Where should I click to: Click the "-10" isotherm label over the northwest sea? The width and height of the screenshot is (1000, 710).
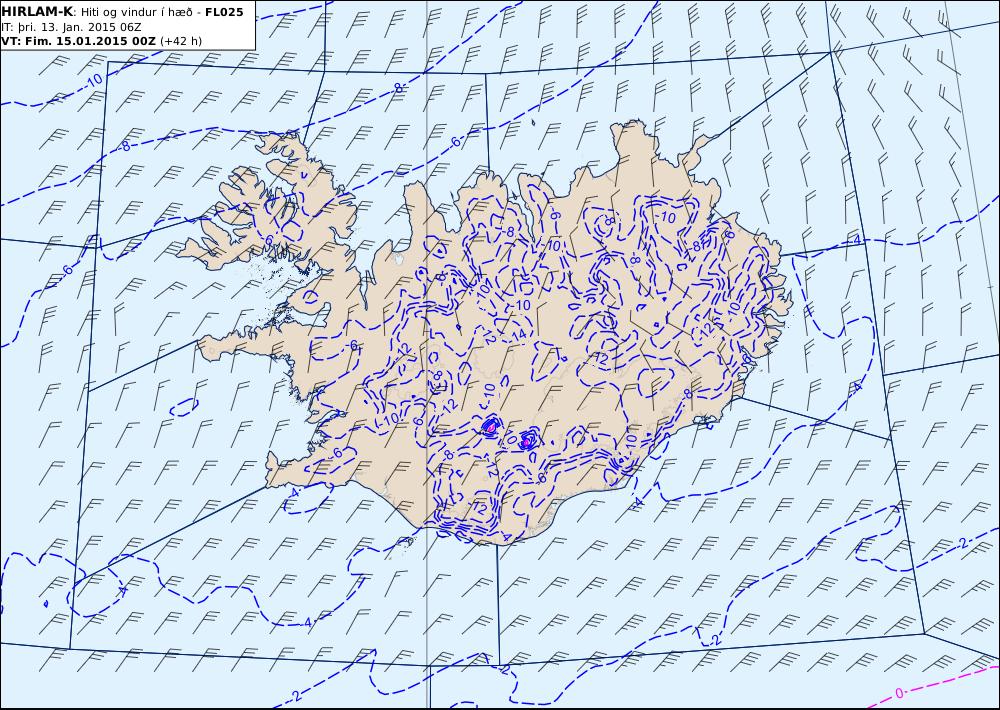tap(93, 81)
